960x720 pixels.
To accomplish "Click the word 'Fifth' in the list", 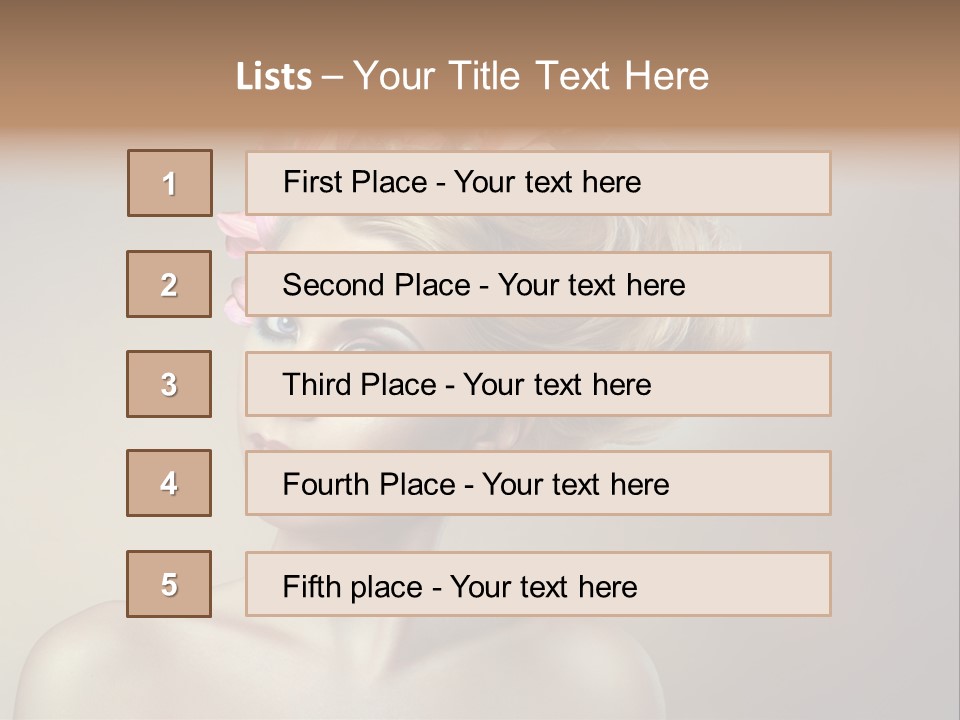I will click(x=312, y=586).
